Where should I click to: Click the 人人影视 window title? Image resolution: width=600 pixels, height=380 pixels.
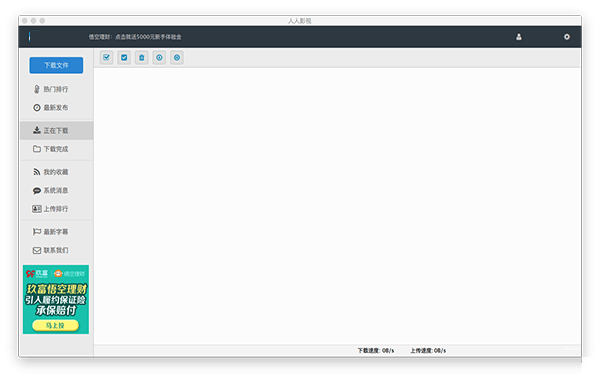(300, 21)
